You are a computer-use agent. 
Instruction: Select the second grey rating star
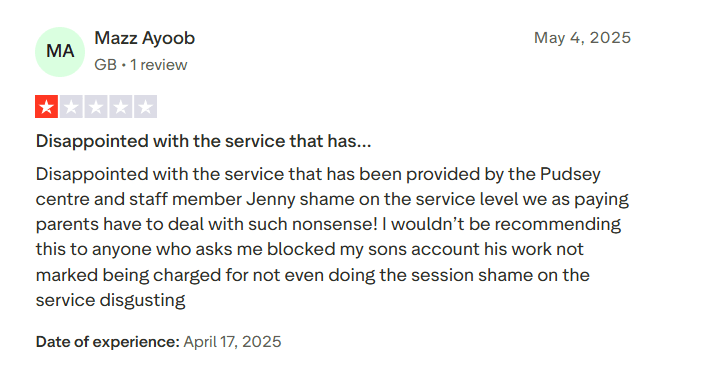tap(71, 107)
